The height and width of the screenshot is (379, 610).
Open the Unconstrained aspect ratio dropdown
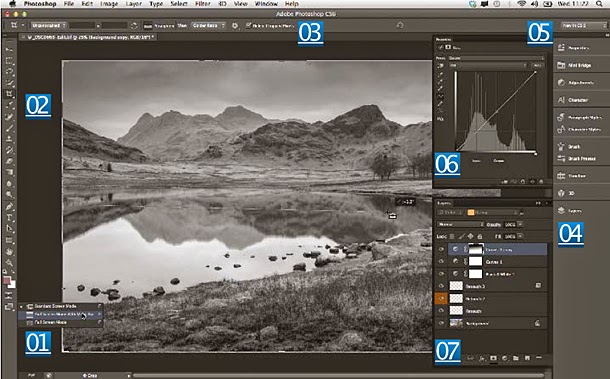click(x=48, y=26)
